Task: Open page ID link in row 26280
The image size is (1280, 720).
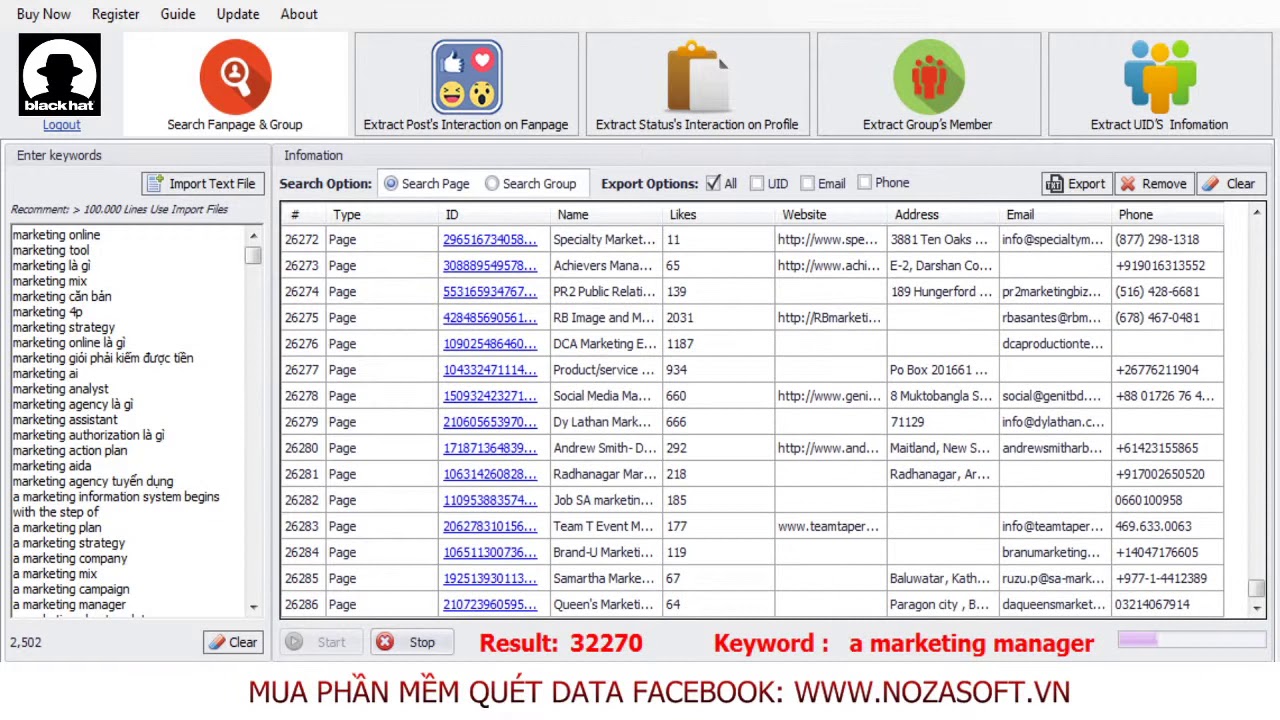Action: coord(490,448)
